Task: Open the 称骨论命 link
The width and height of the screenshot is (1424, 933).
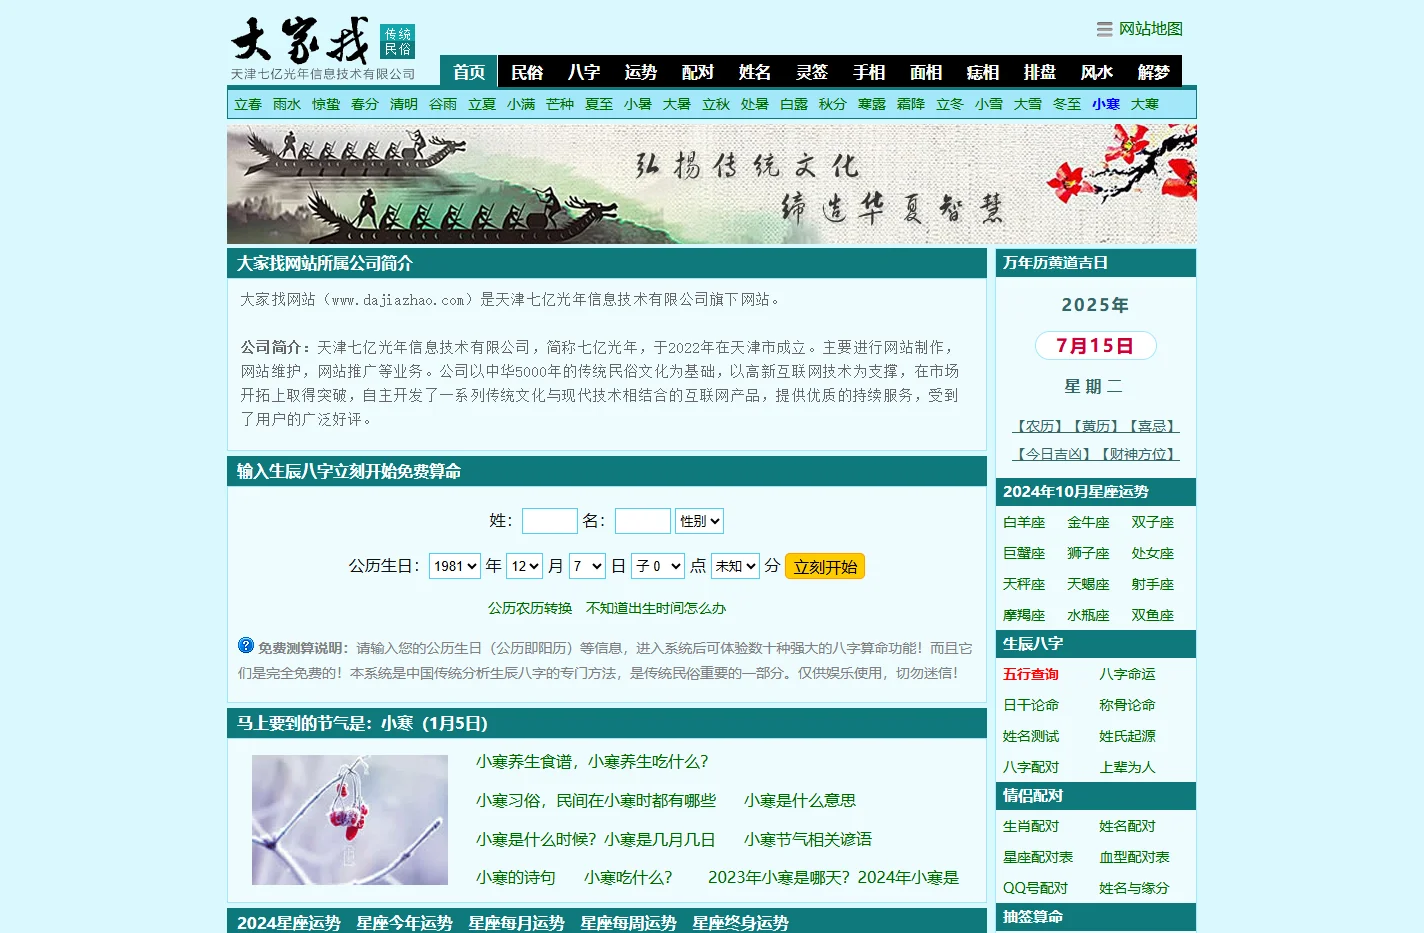Action: pyautogui.click(x=1127, y=705)
